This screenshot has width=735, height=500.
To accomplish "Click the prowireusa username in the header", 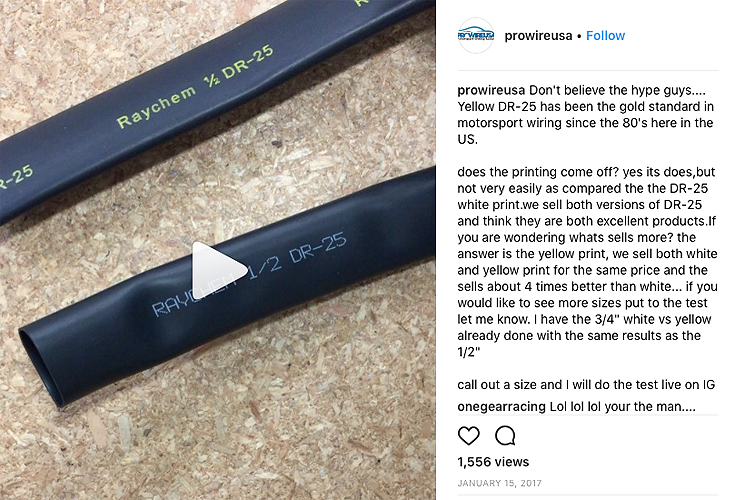I will (x=538, y=36).
